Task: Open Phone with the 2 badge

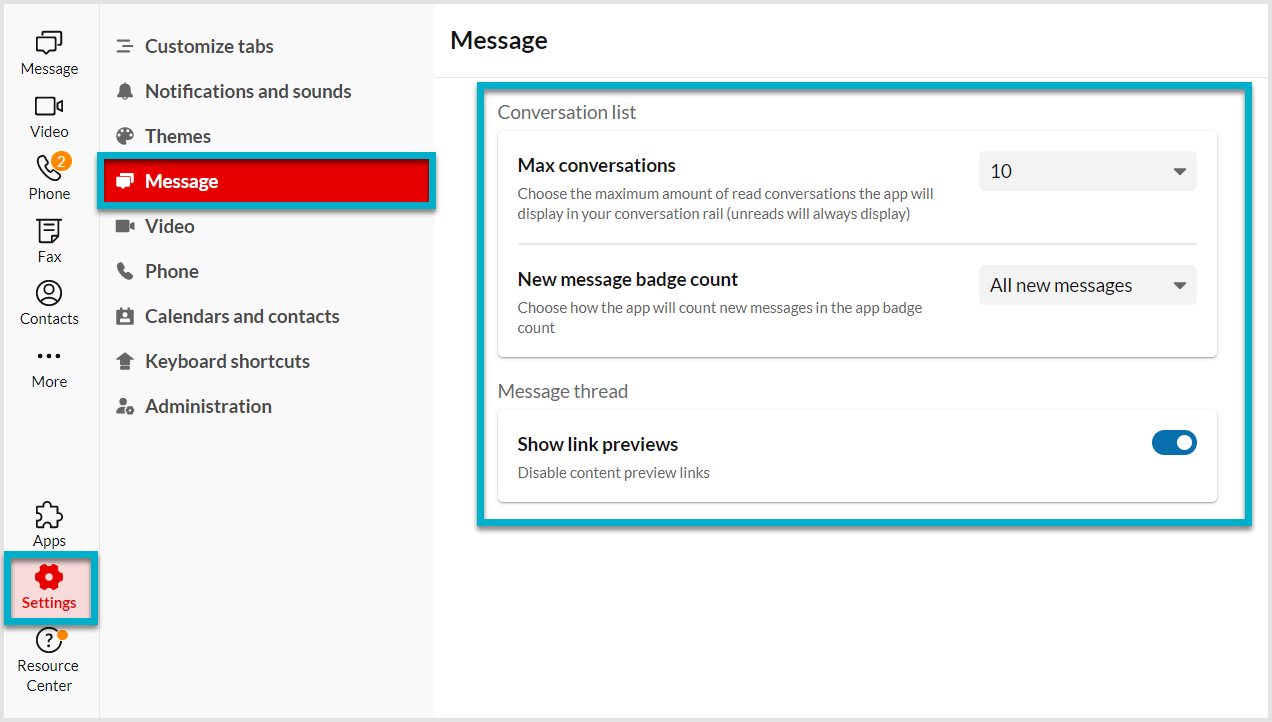Action: (49, 176)
